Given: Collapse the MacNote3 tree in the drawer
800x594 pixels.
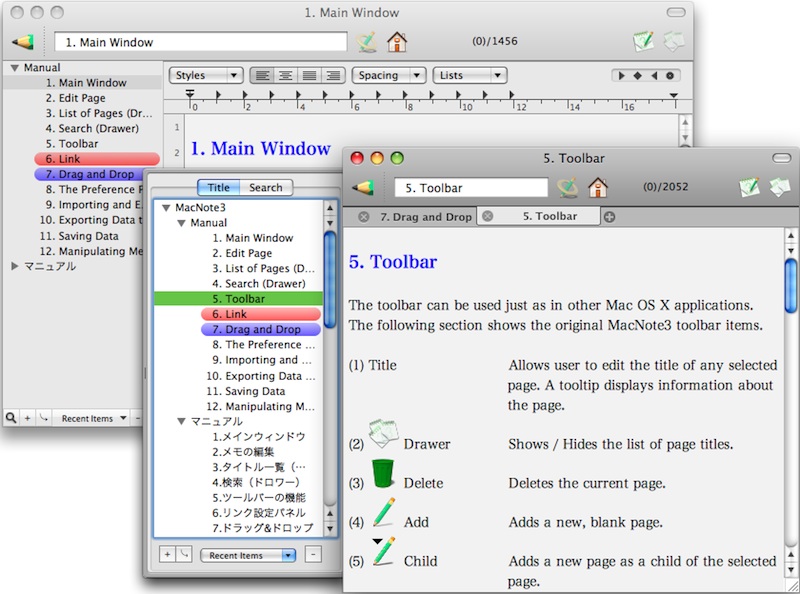Looking at the screenshot, I should (166, 207).
